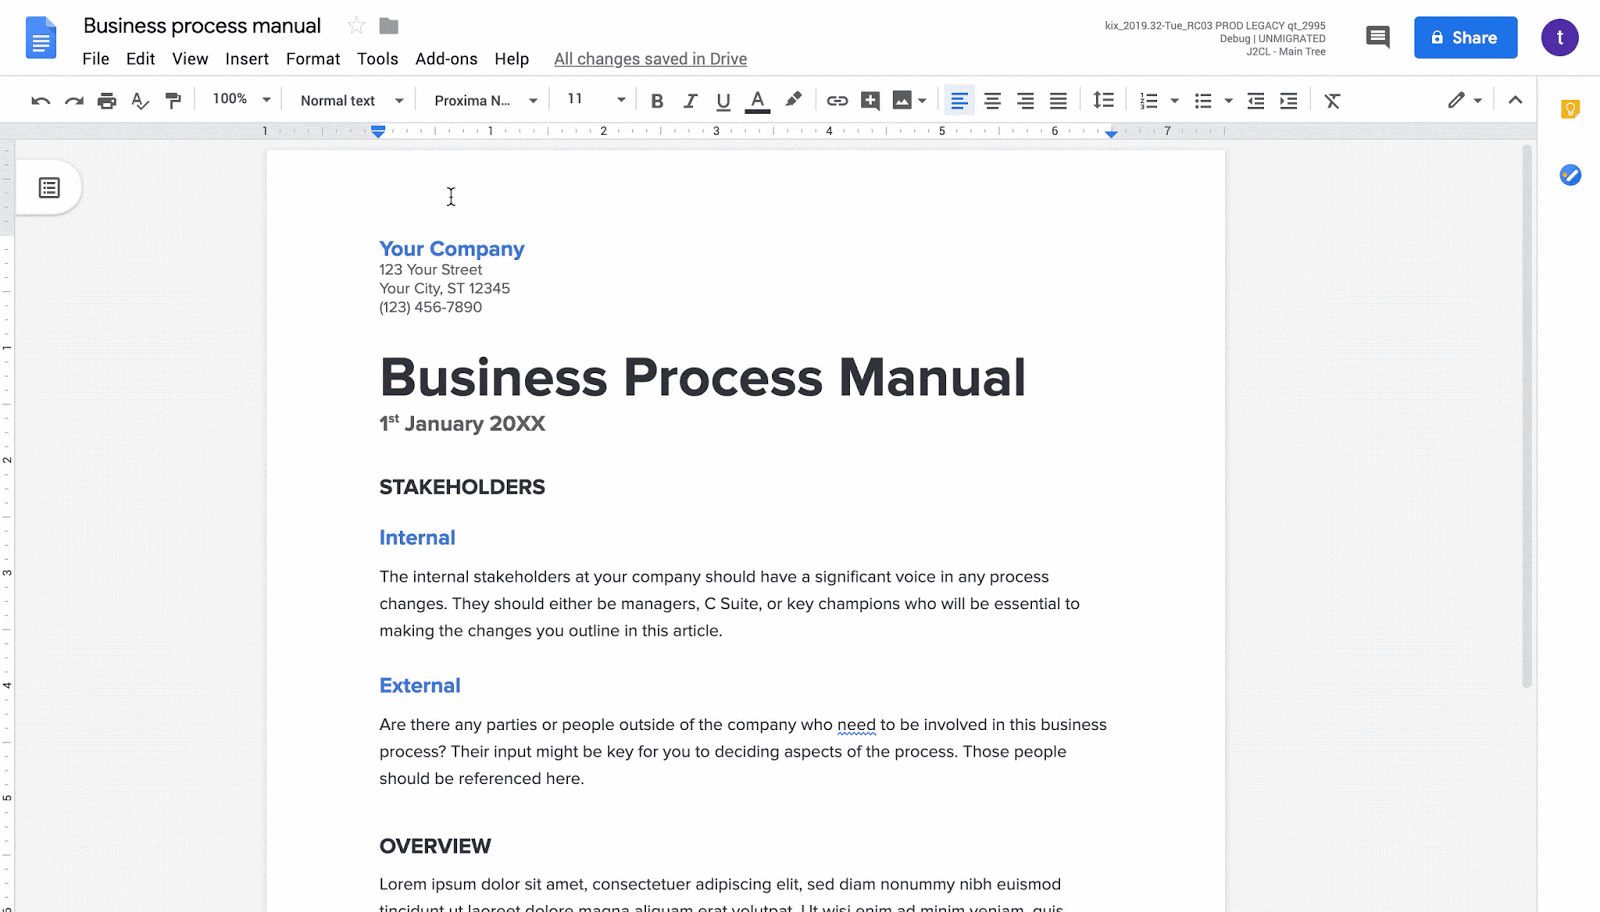Image resolution: width=1600 pixels, height=912 pixels.
Task: Click the Clear formatting icon
Action: click(1332, 100)
